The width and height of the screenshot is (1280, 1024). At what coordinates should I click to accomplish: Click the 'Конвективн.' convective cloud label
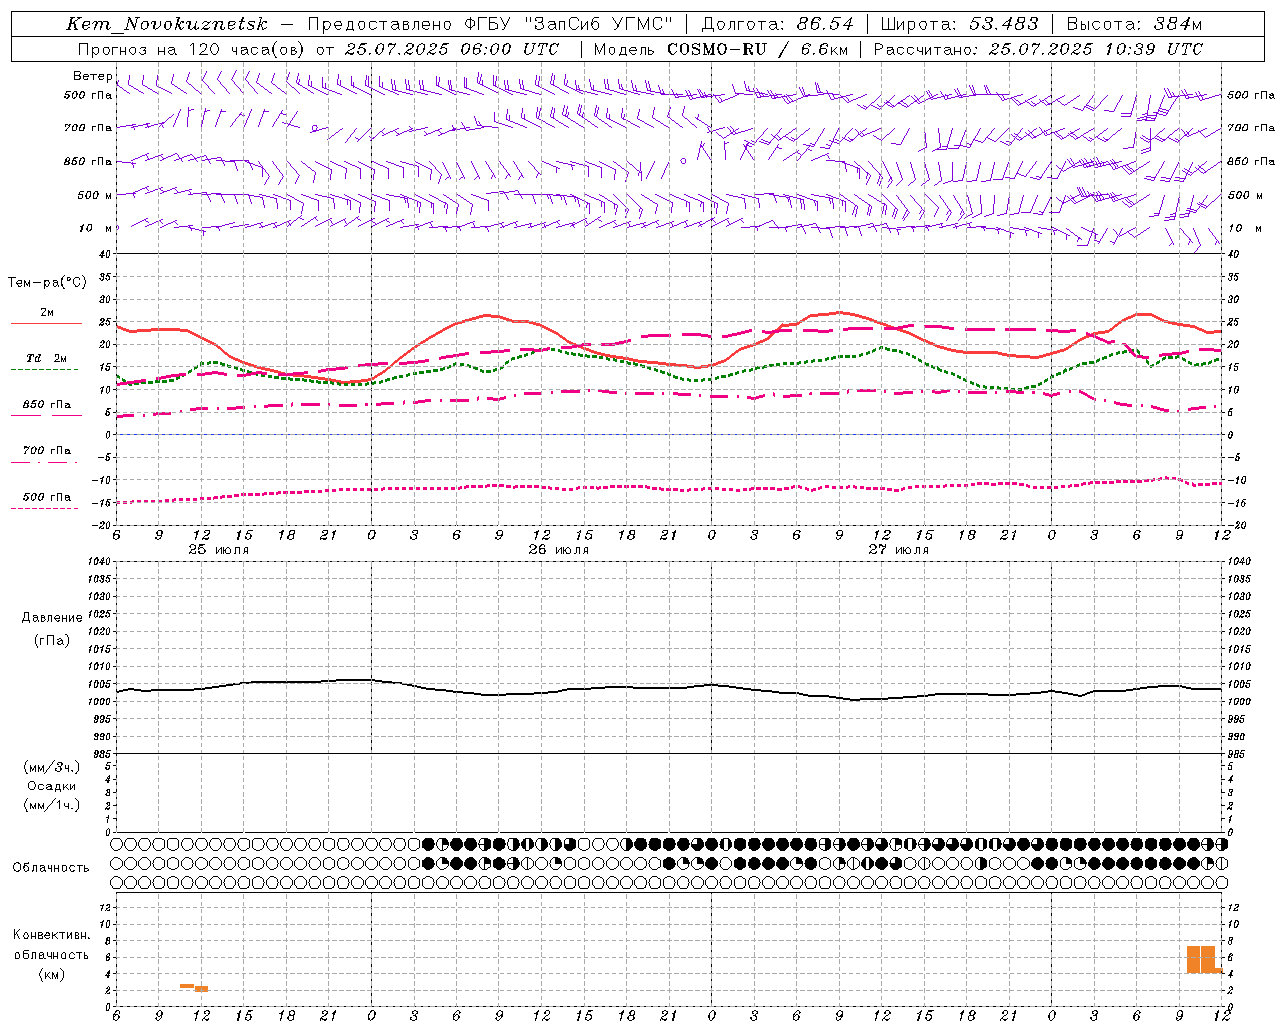[52, 935]
